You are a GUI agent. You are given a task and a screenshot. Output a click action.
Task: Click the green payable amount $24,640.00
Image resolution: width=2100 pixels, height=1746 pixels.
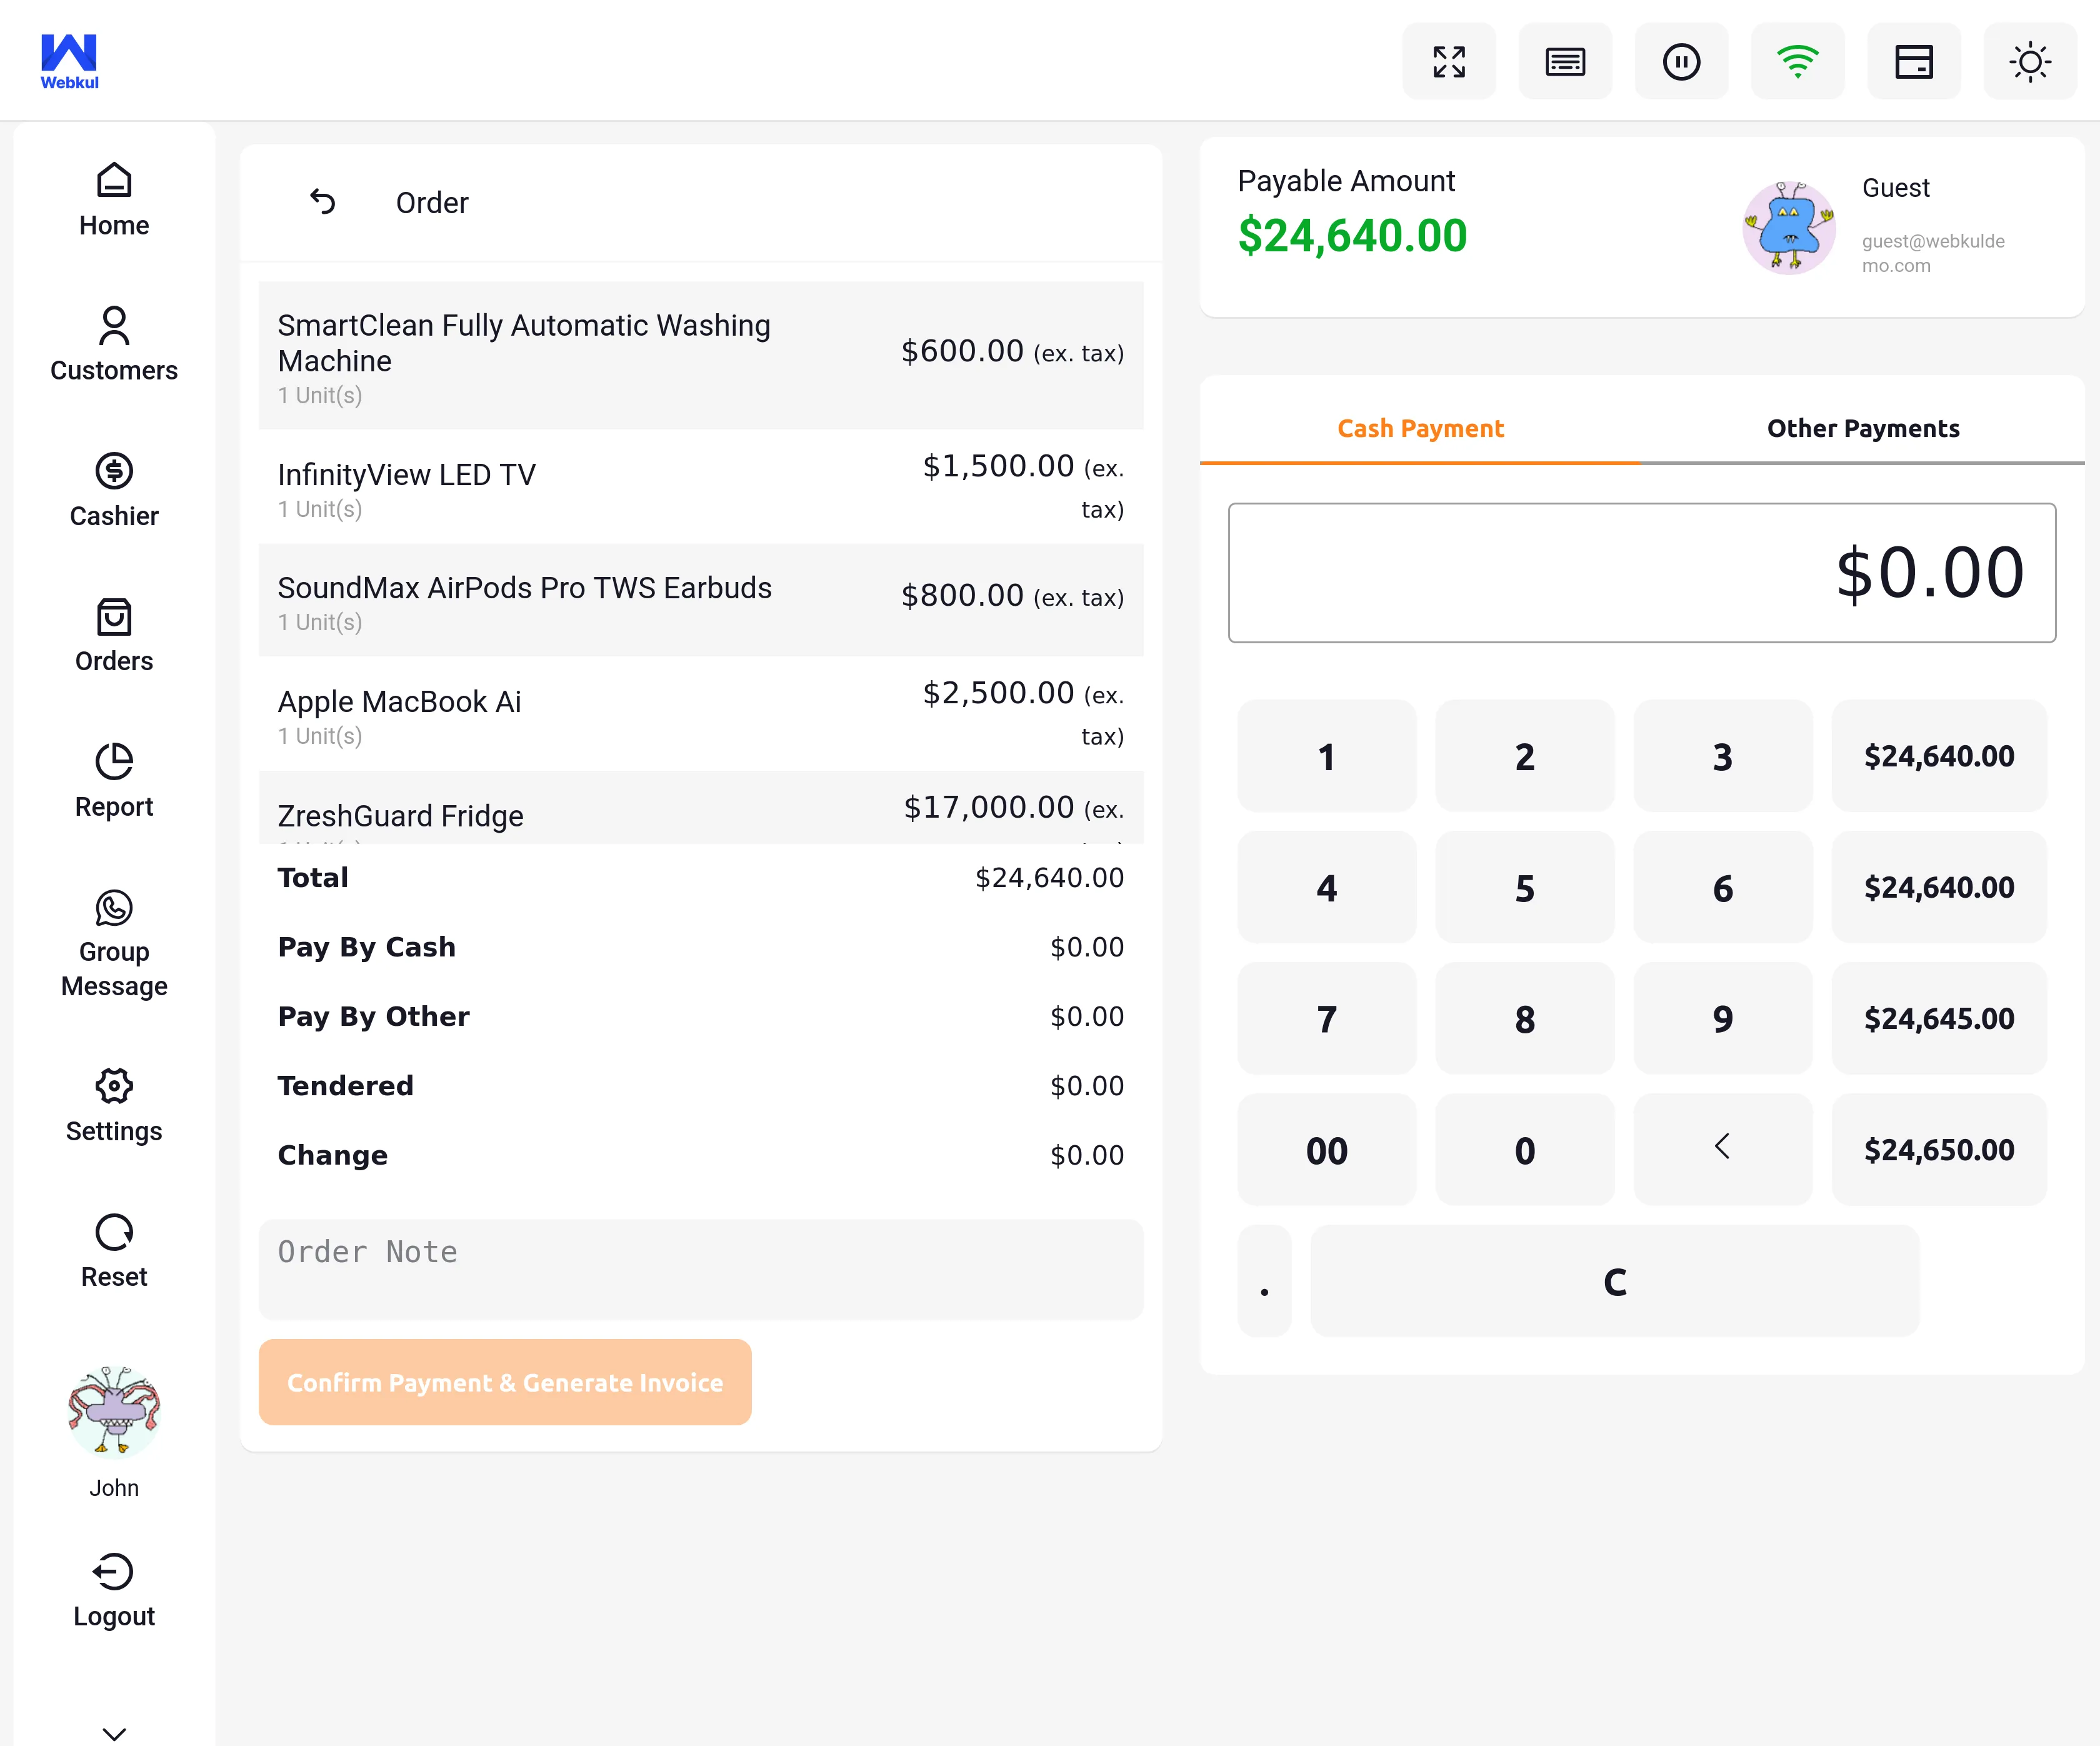coord(1352,236)
